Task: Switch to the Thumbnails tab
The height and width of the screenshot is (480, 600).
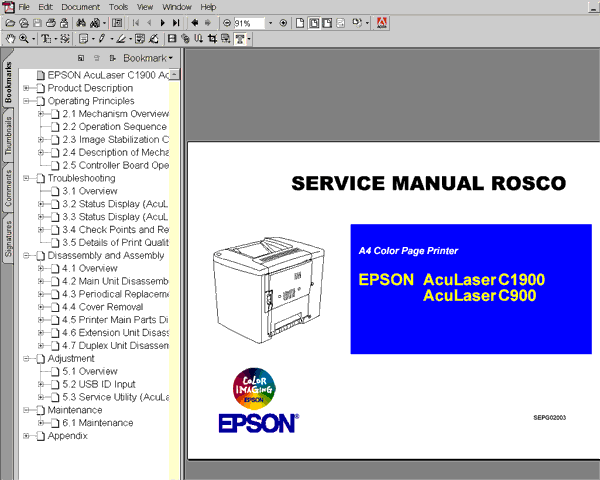Action: click(8, 136)
